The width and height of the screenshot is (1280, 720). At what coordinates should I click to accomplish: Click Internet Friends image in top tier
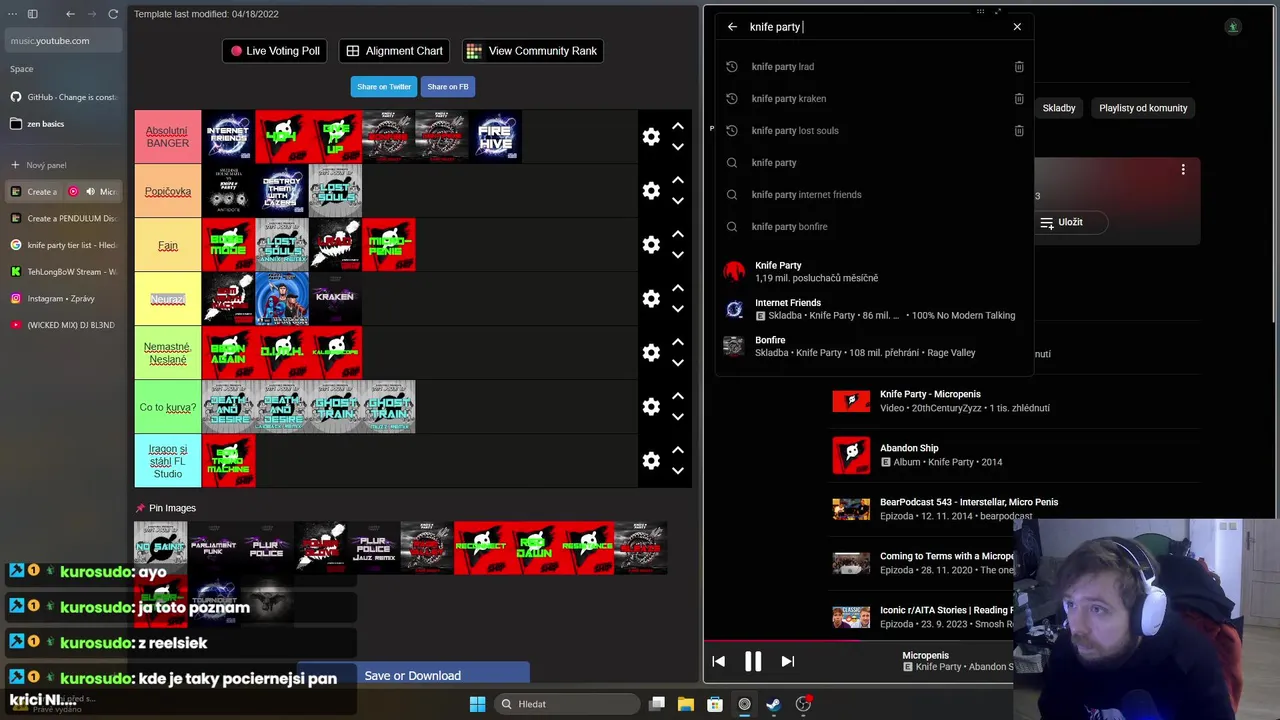228,137
